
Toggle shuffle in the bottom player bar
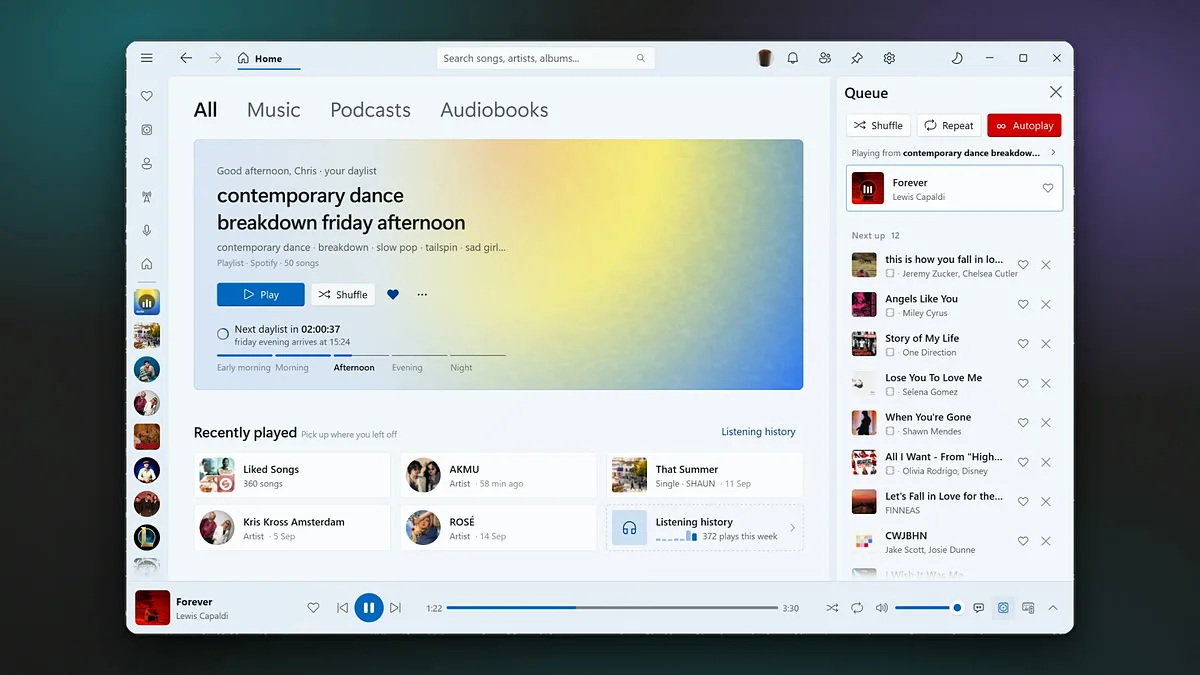point(832,608)
